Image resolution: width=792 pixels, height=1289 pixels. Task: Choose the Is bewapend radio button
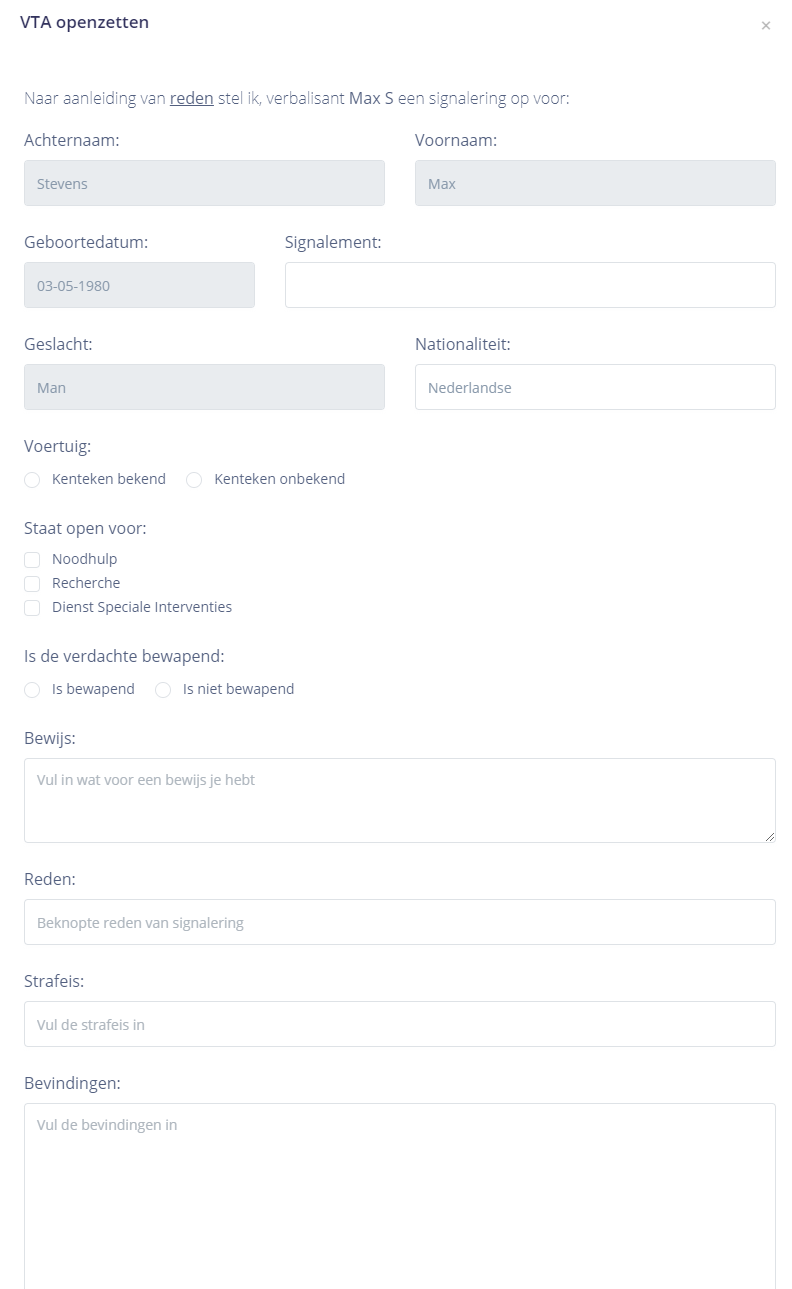coord(32,690)
